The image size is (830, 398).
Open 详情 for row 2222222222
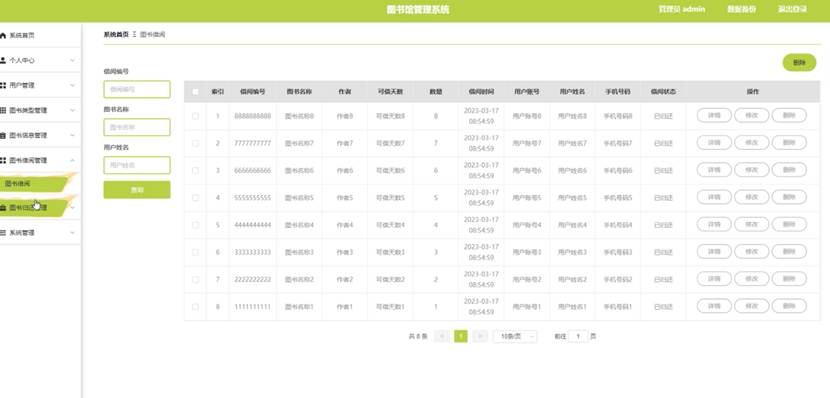714,279
